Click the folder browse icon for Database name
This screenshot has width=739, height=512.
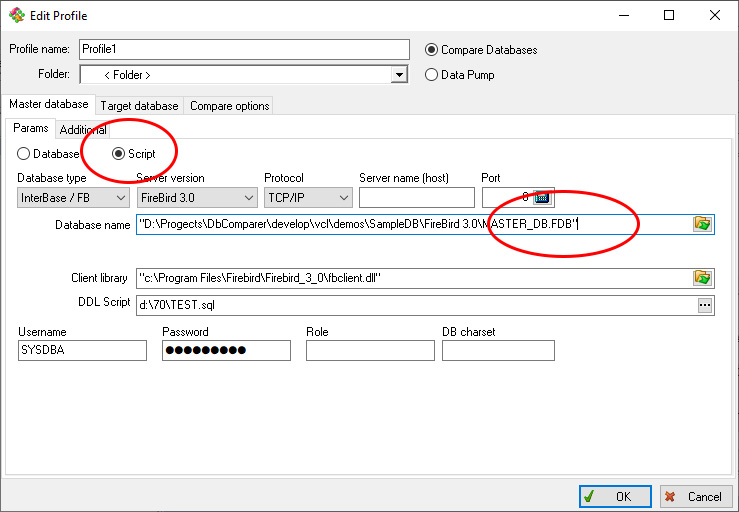(703, 224)
